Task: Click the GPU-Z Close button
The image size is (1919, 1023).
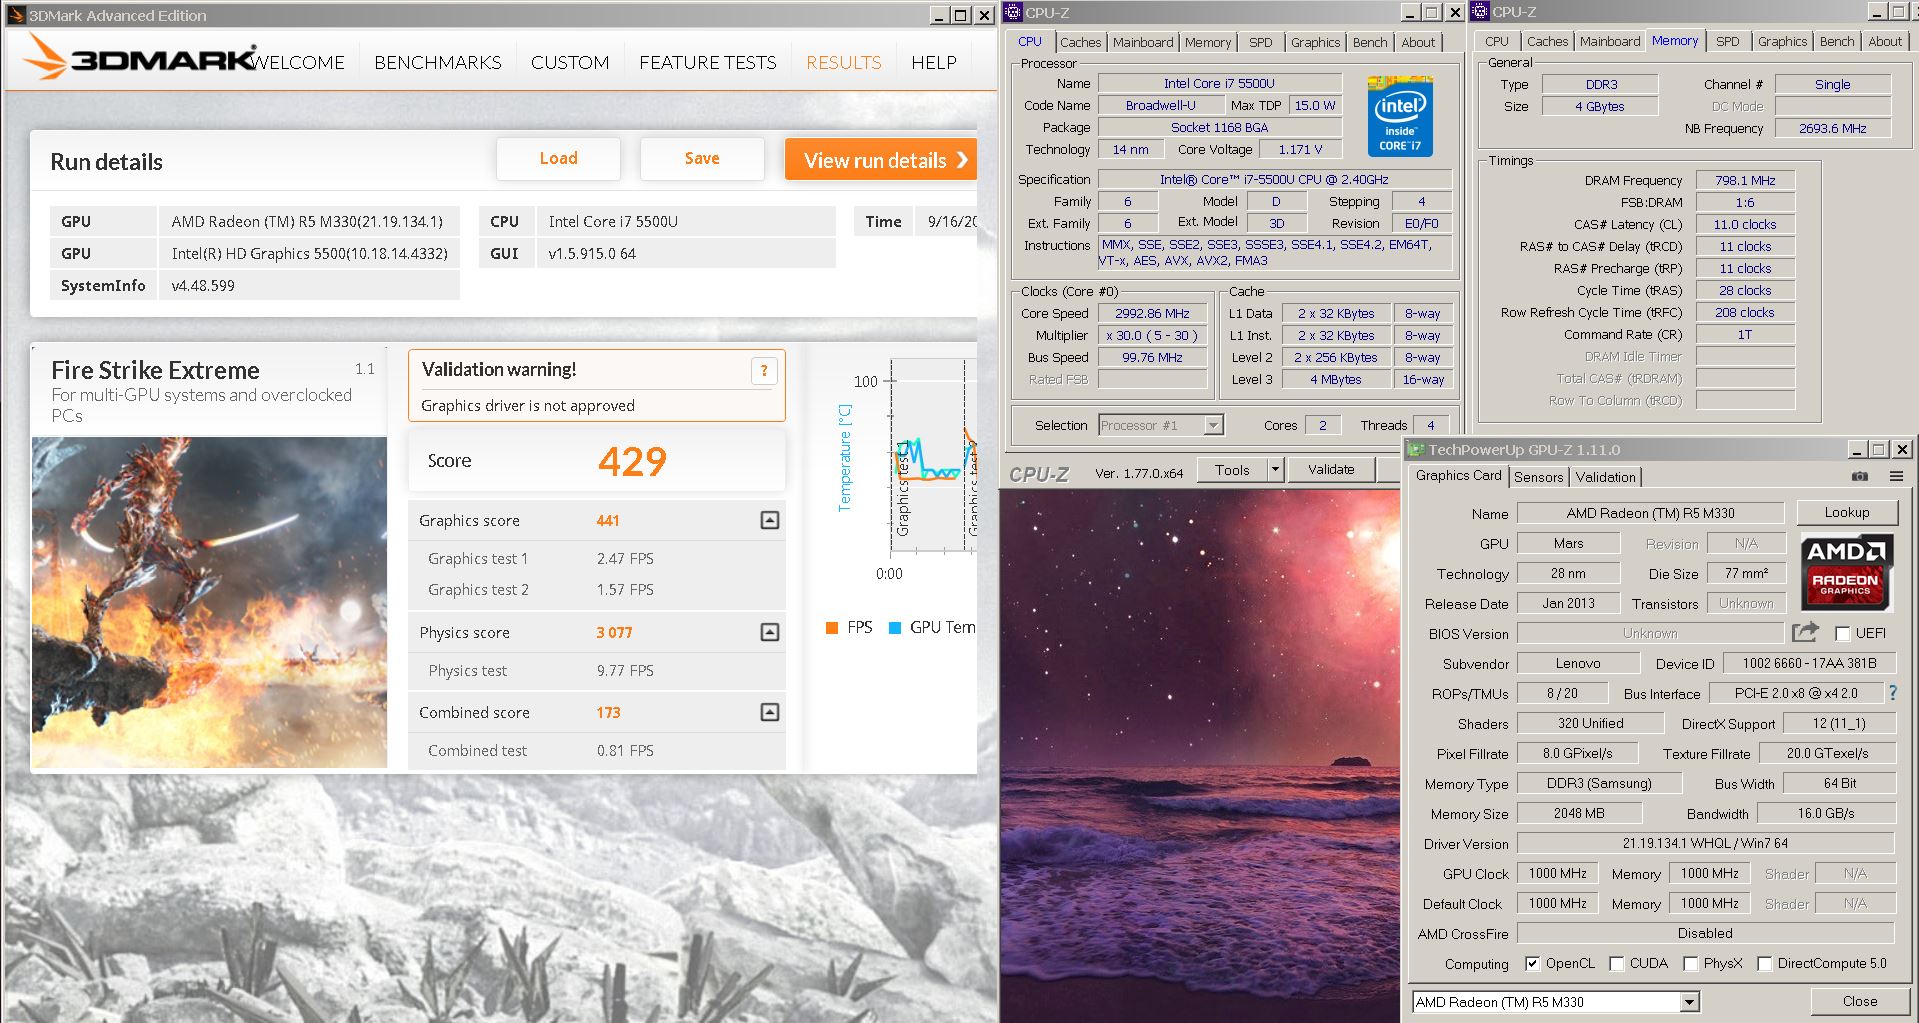Action: [x=1860, y=1001]
